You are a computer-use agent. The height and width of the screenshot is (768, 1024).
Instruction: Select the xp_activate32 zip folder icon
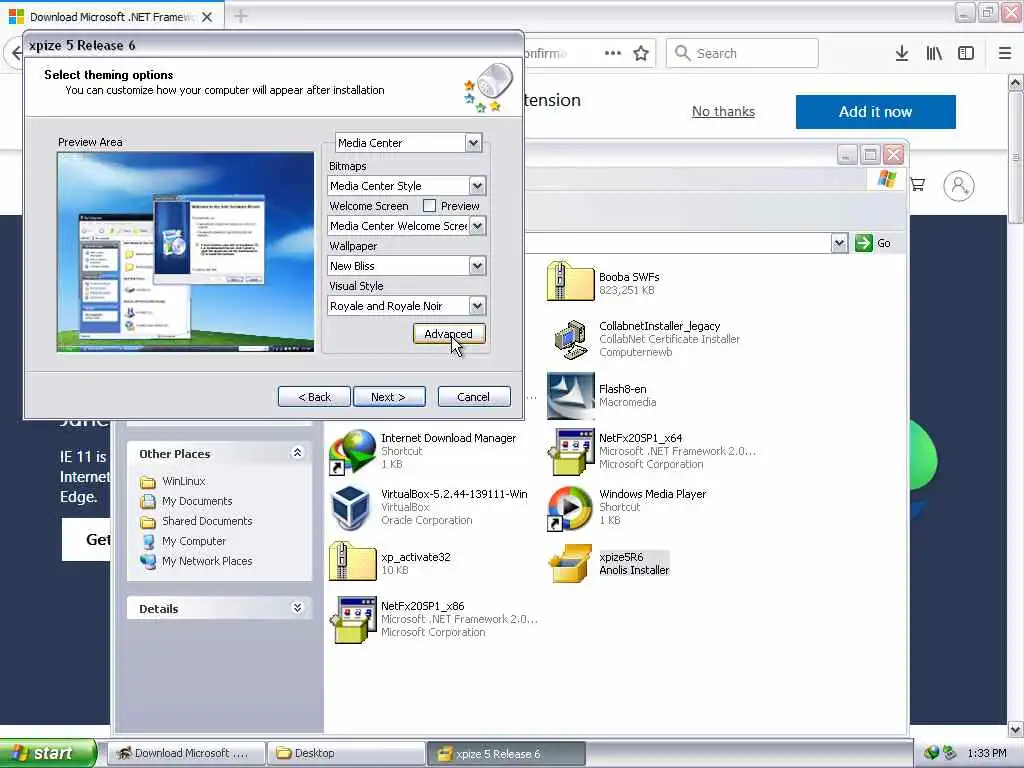[352, 561]
